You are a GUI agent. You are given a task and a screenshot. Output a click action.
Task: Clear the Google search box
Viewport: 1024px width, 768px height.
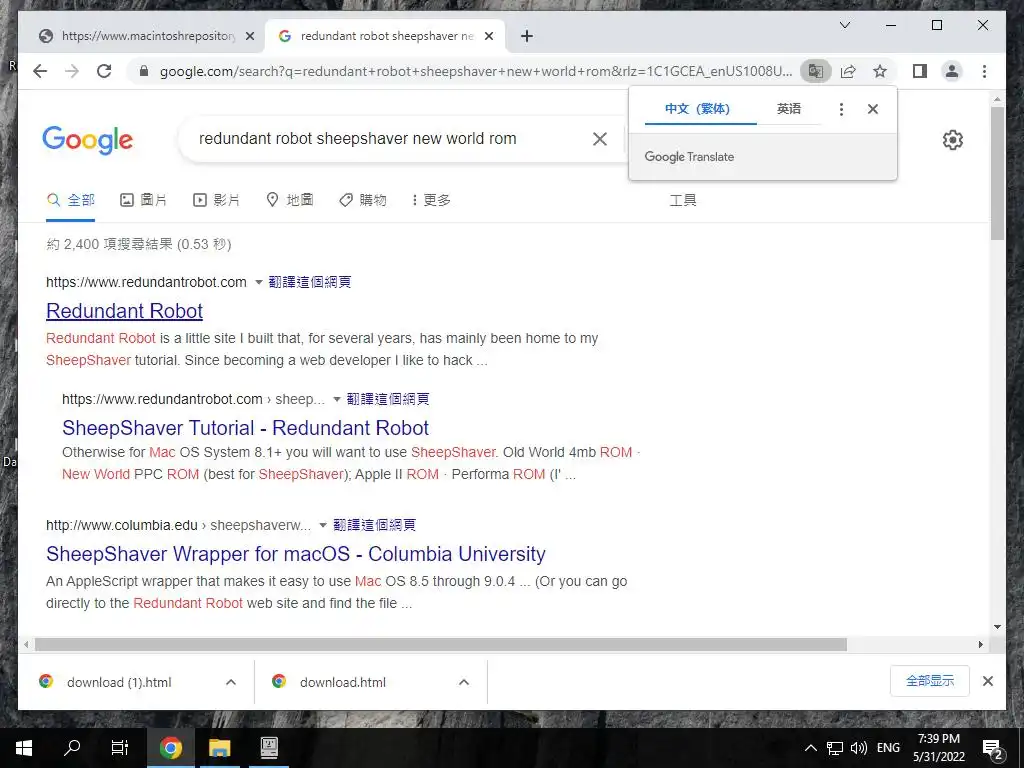(x=600, y=138)
